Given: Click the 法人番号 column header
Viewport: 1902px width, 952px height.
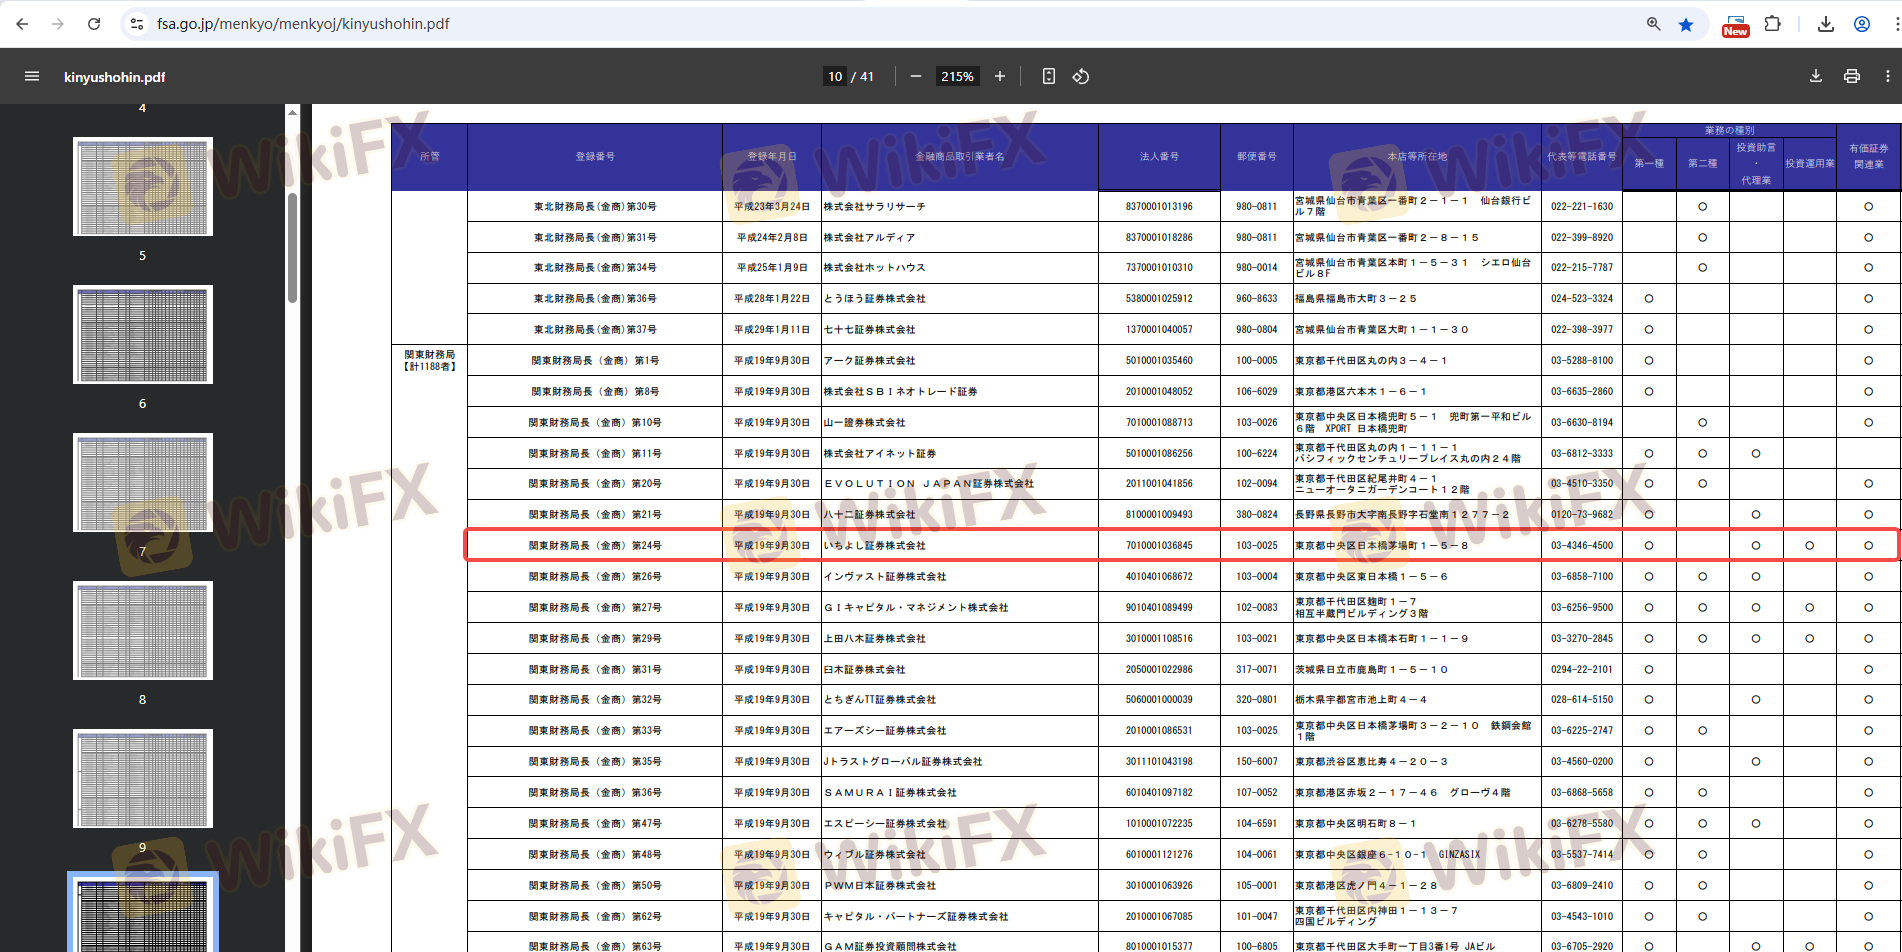Looking at the screenshot, I should coord(1159,157).
